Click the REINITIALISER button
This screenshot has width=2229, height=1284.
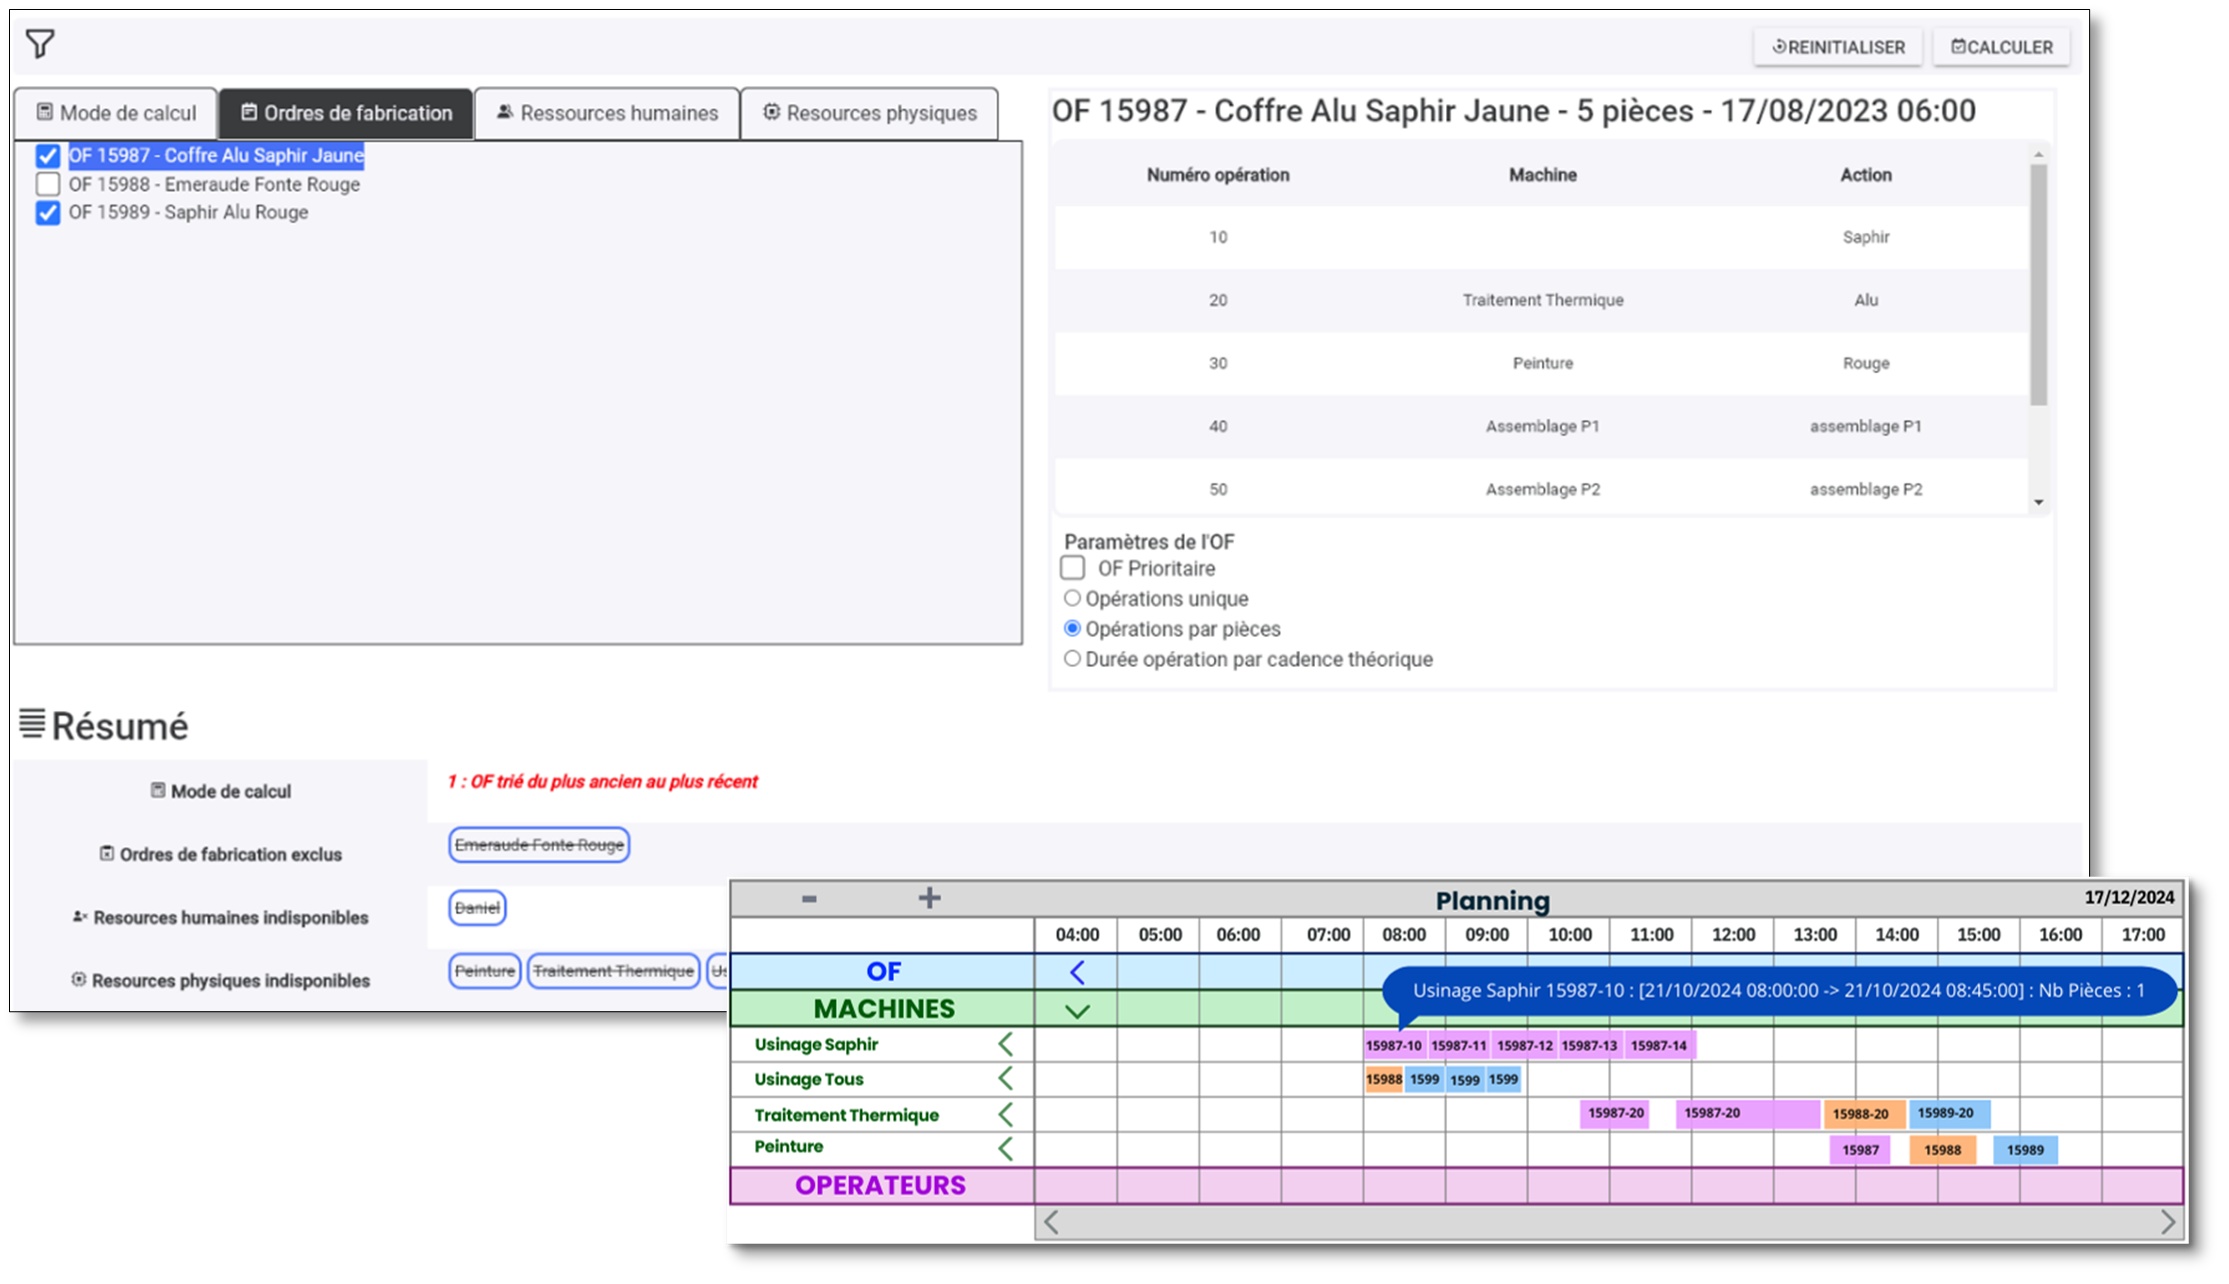(x=1838, y=47)
